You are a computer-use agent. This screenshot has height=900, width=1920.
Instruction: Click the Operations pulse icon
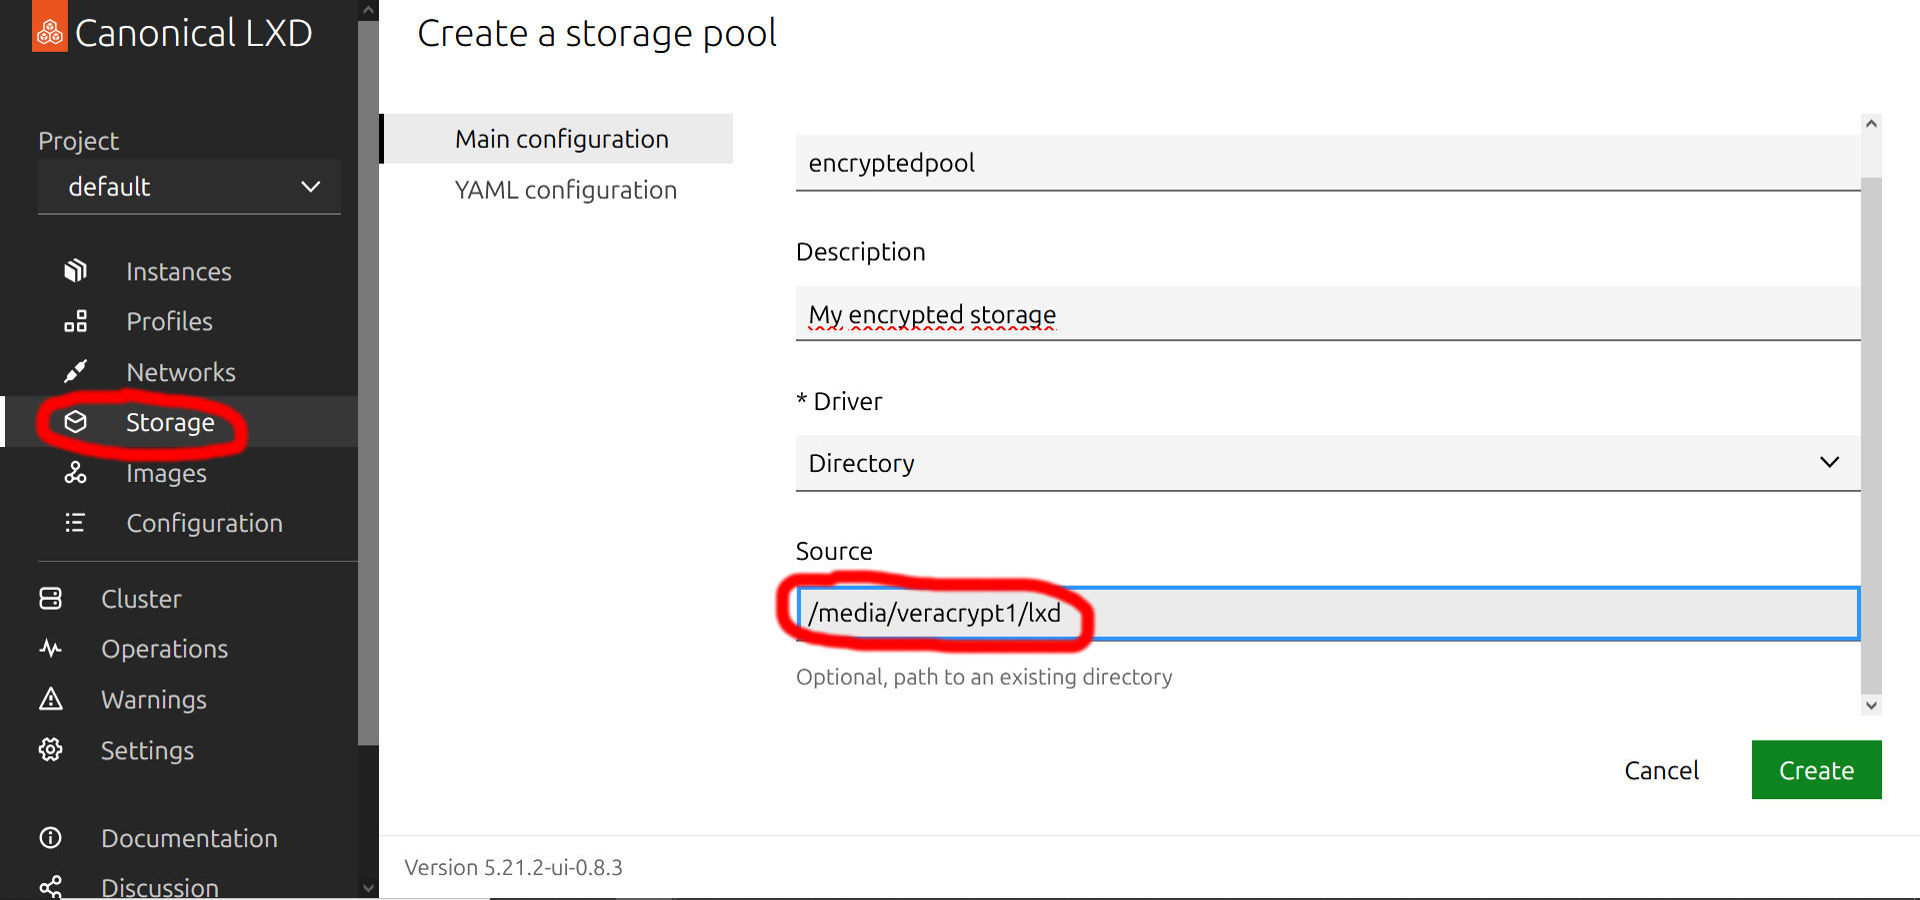50,649
